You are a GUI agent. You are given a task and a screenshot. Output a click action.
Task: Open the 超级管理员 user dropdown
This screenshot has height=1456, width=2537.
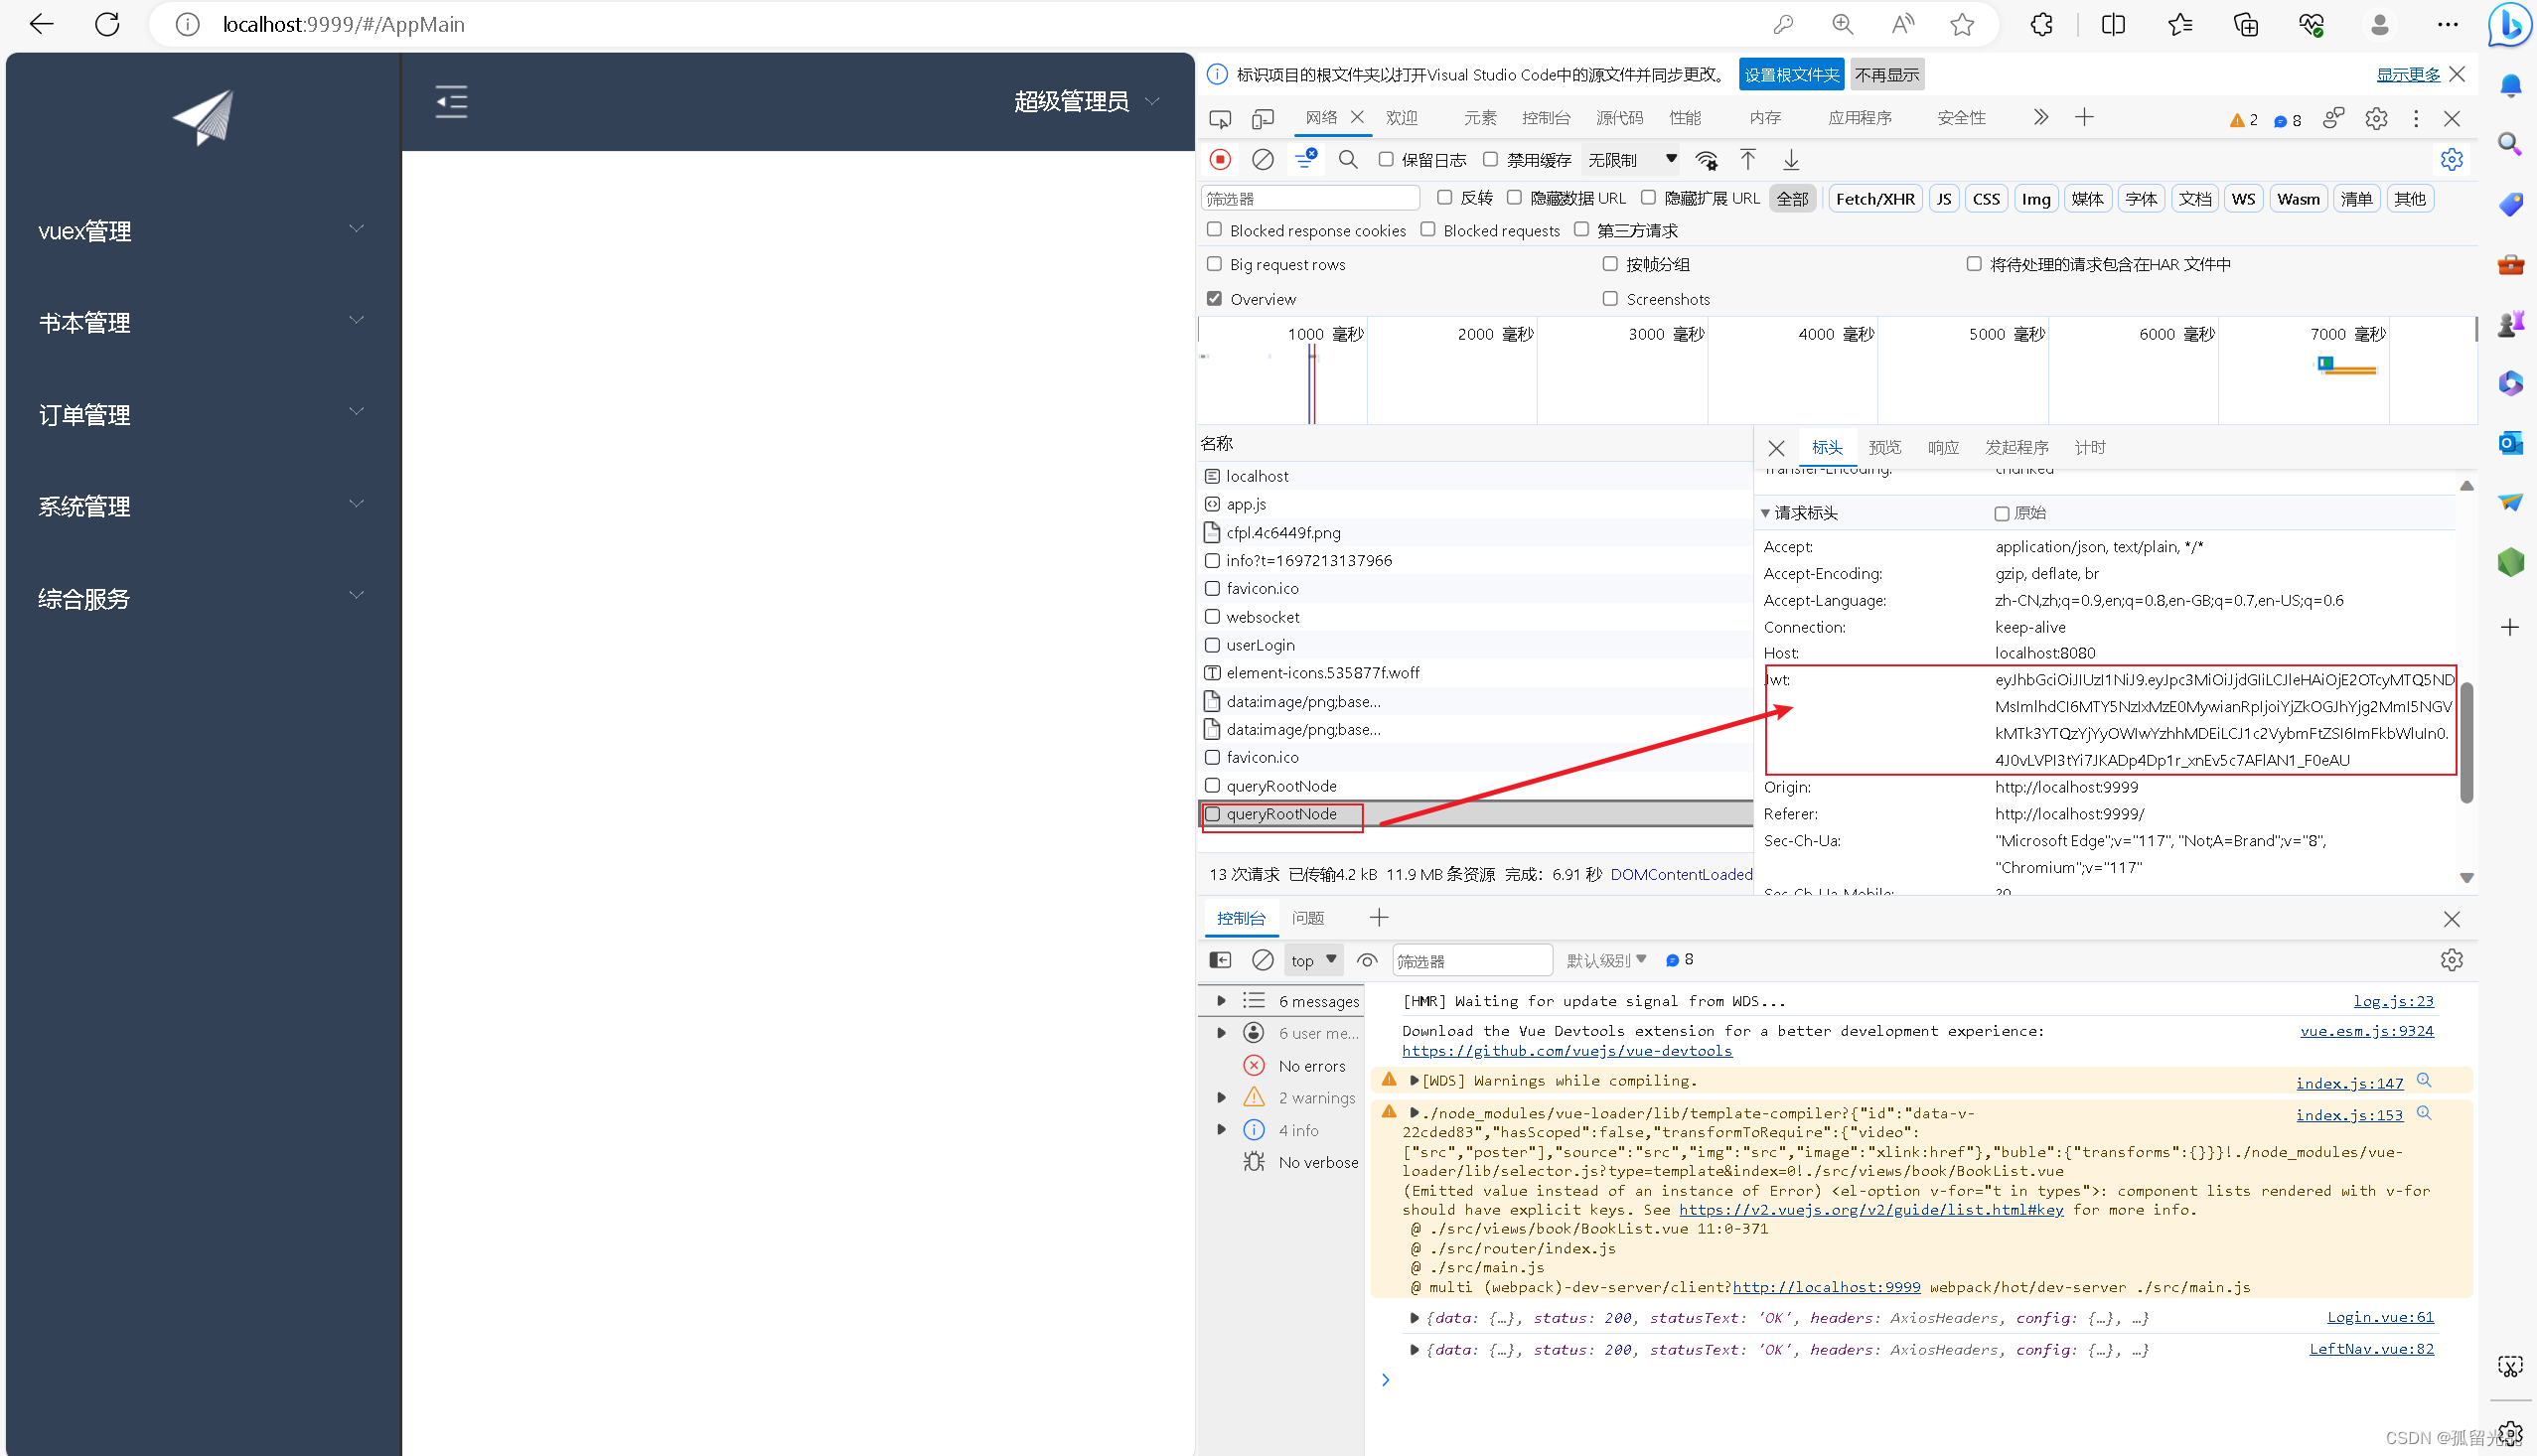[1086, 101]
